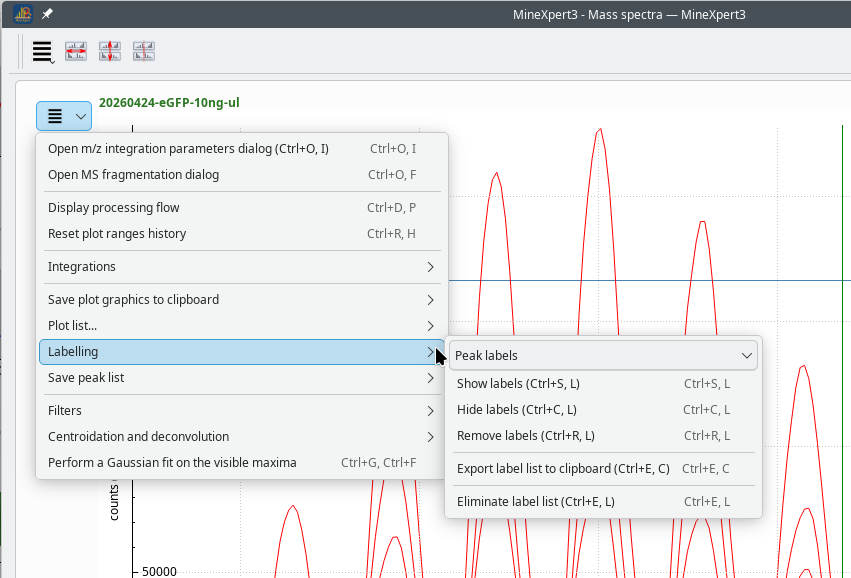The height and width of the screenshot is (578, 851).
Task: Expand the Peak labels combo box
Action: point(603,355)
